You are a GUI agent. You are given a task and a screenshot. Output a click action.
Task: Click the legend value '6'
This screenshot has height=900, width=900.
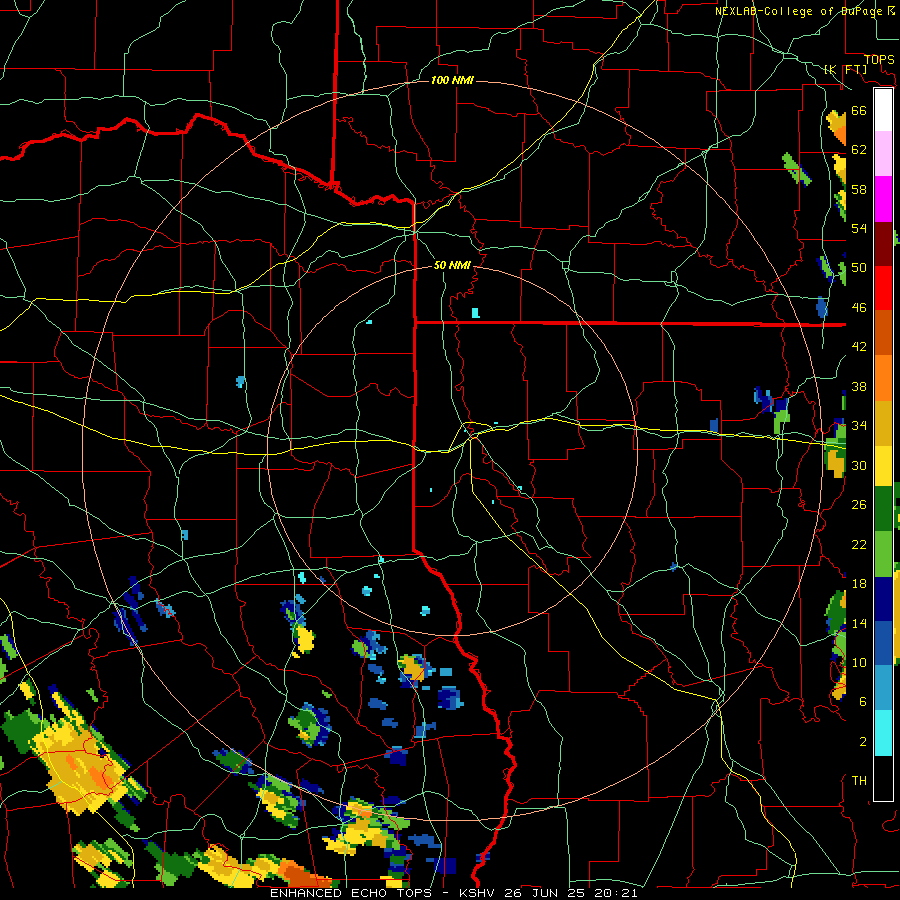tap(863, 702)
